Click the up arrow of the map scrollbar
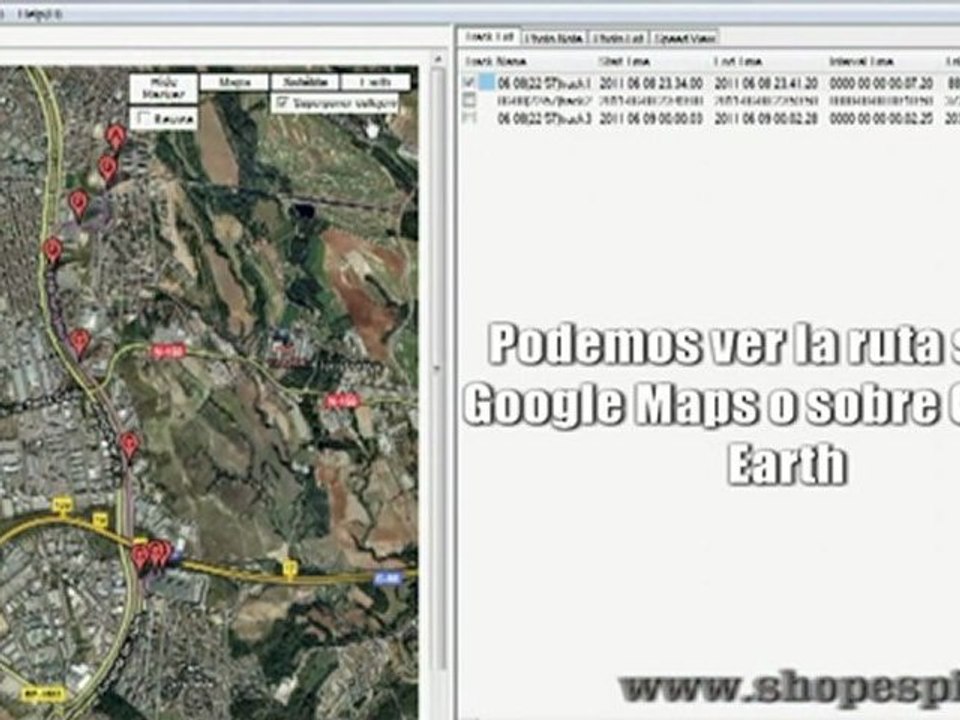Image resolution: width=960 pixels, height=720 pixels. pos(437,59)
